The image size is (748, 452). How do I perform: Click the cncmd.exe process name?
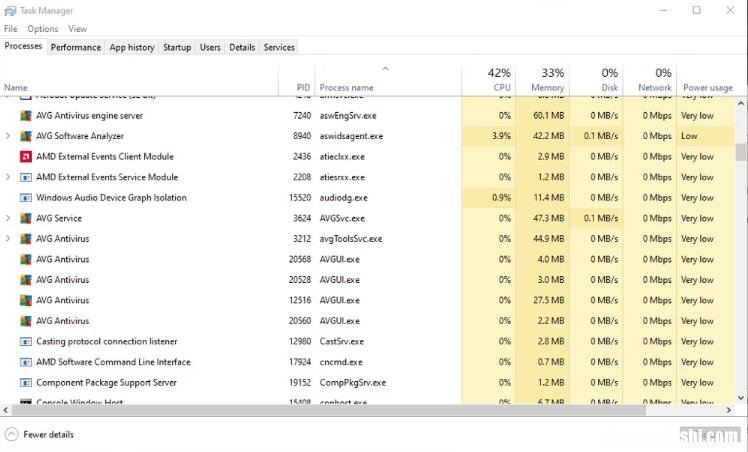pos(341,362)
